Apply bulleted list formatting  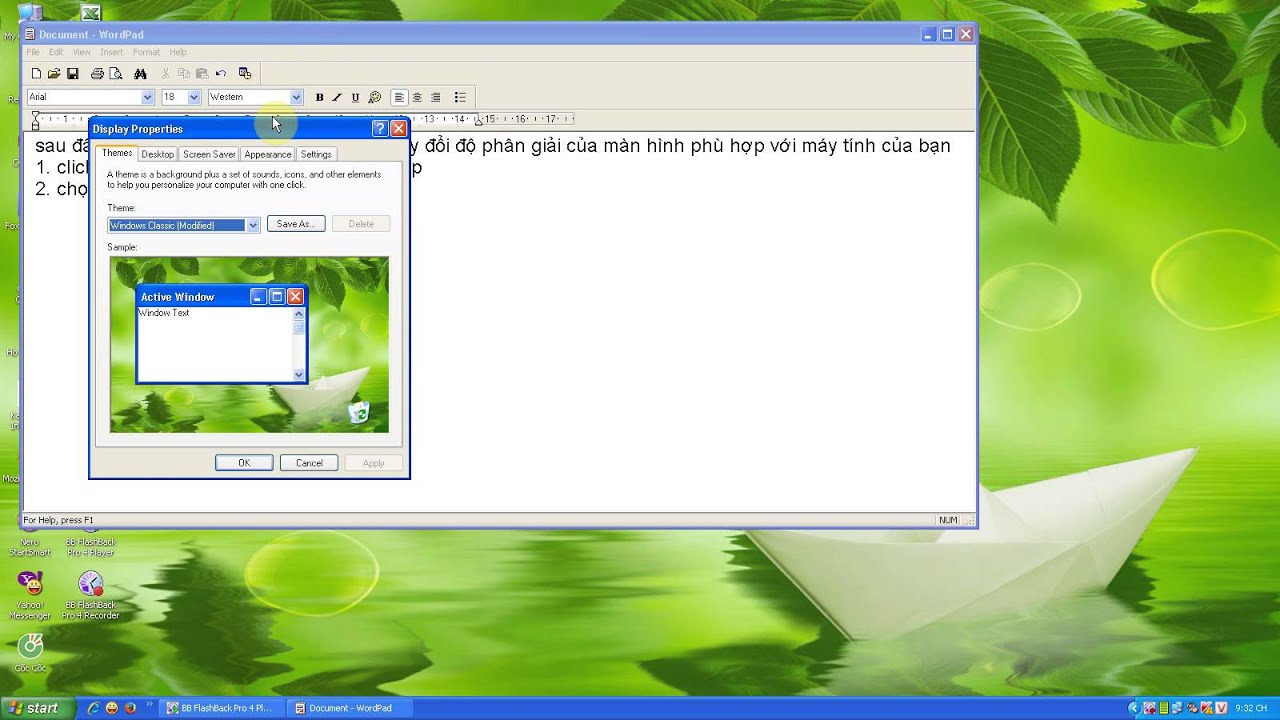click(460, 97)
